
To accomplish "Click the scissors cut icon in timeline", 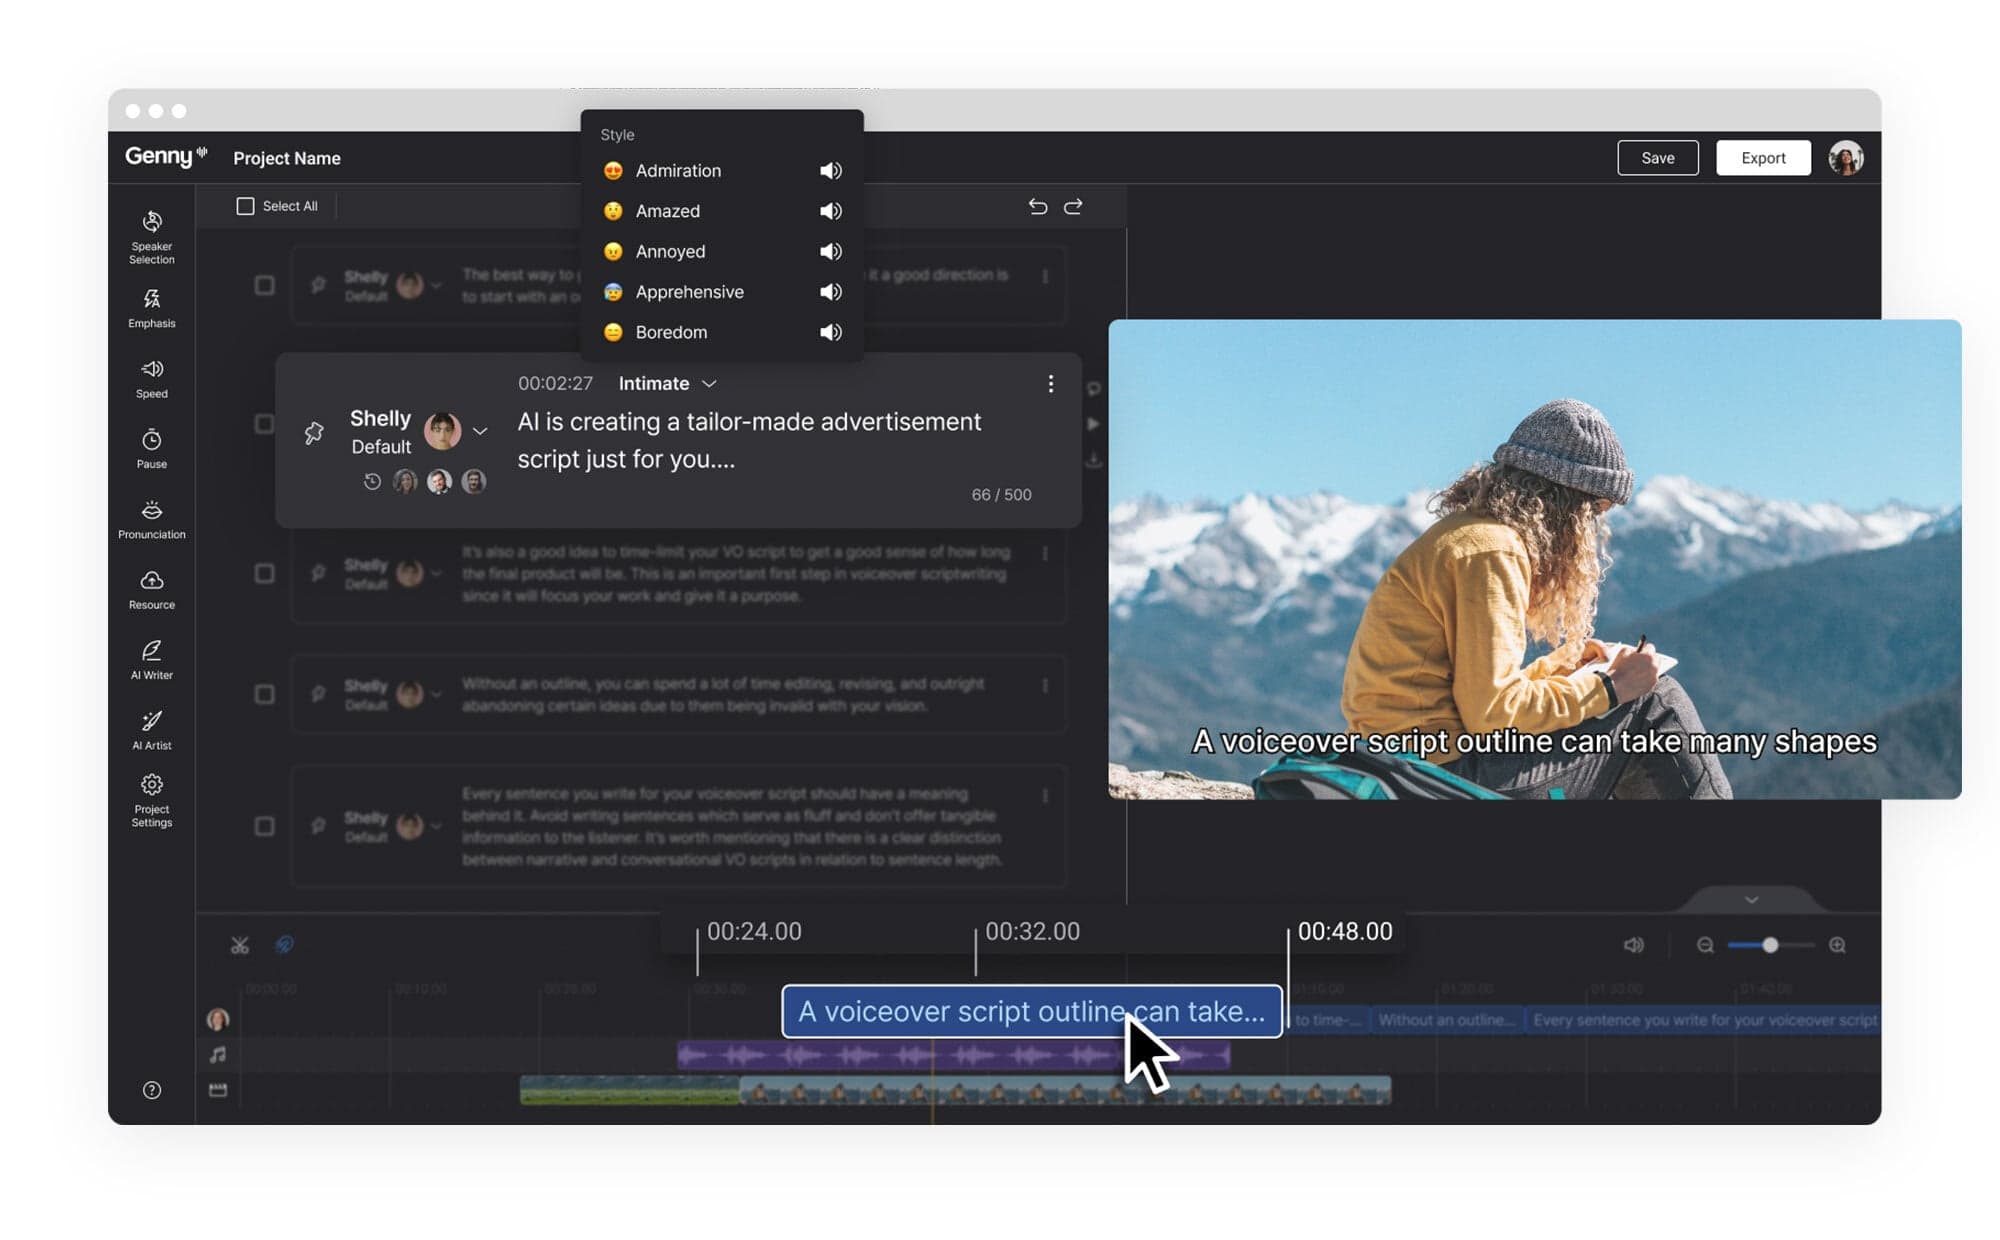I will coord(239,945).
